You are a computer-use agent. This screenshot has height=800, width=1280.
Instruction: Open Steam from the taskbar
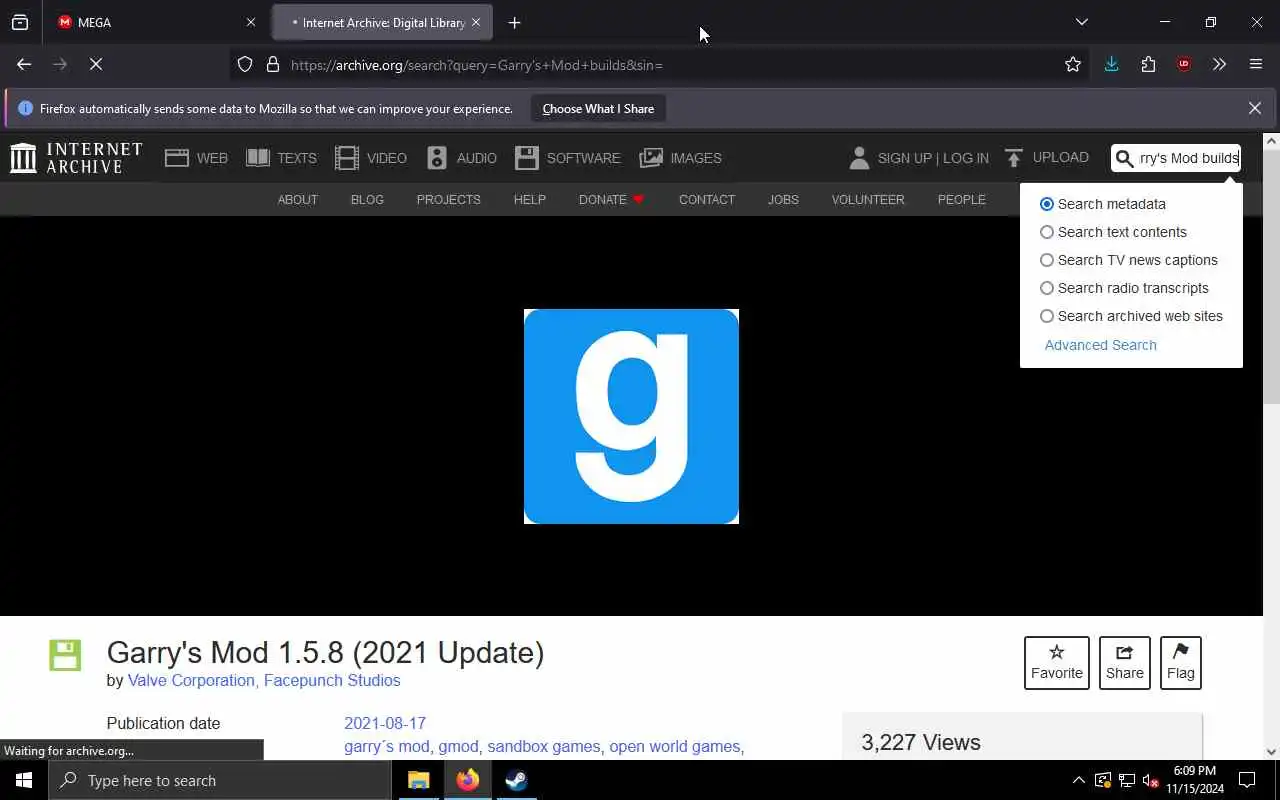click(x=516, y=780)
